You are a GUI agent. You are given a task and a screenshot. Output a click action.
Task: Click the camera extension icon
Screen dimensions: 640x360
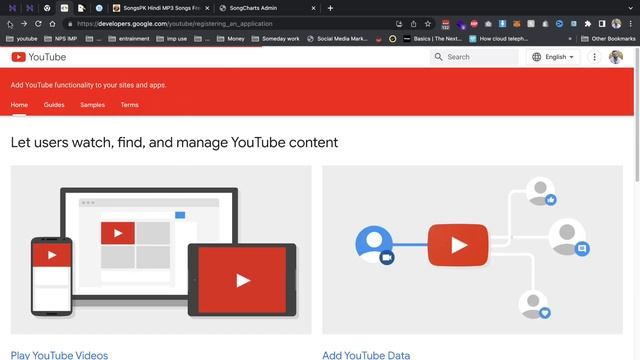488,24
